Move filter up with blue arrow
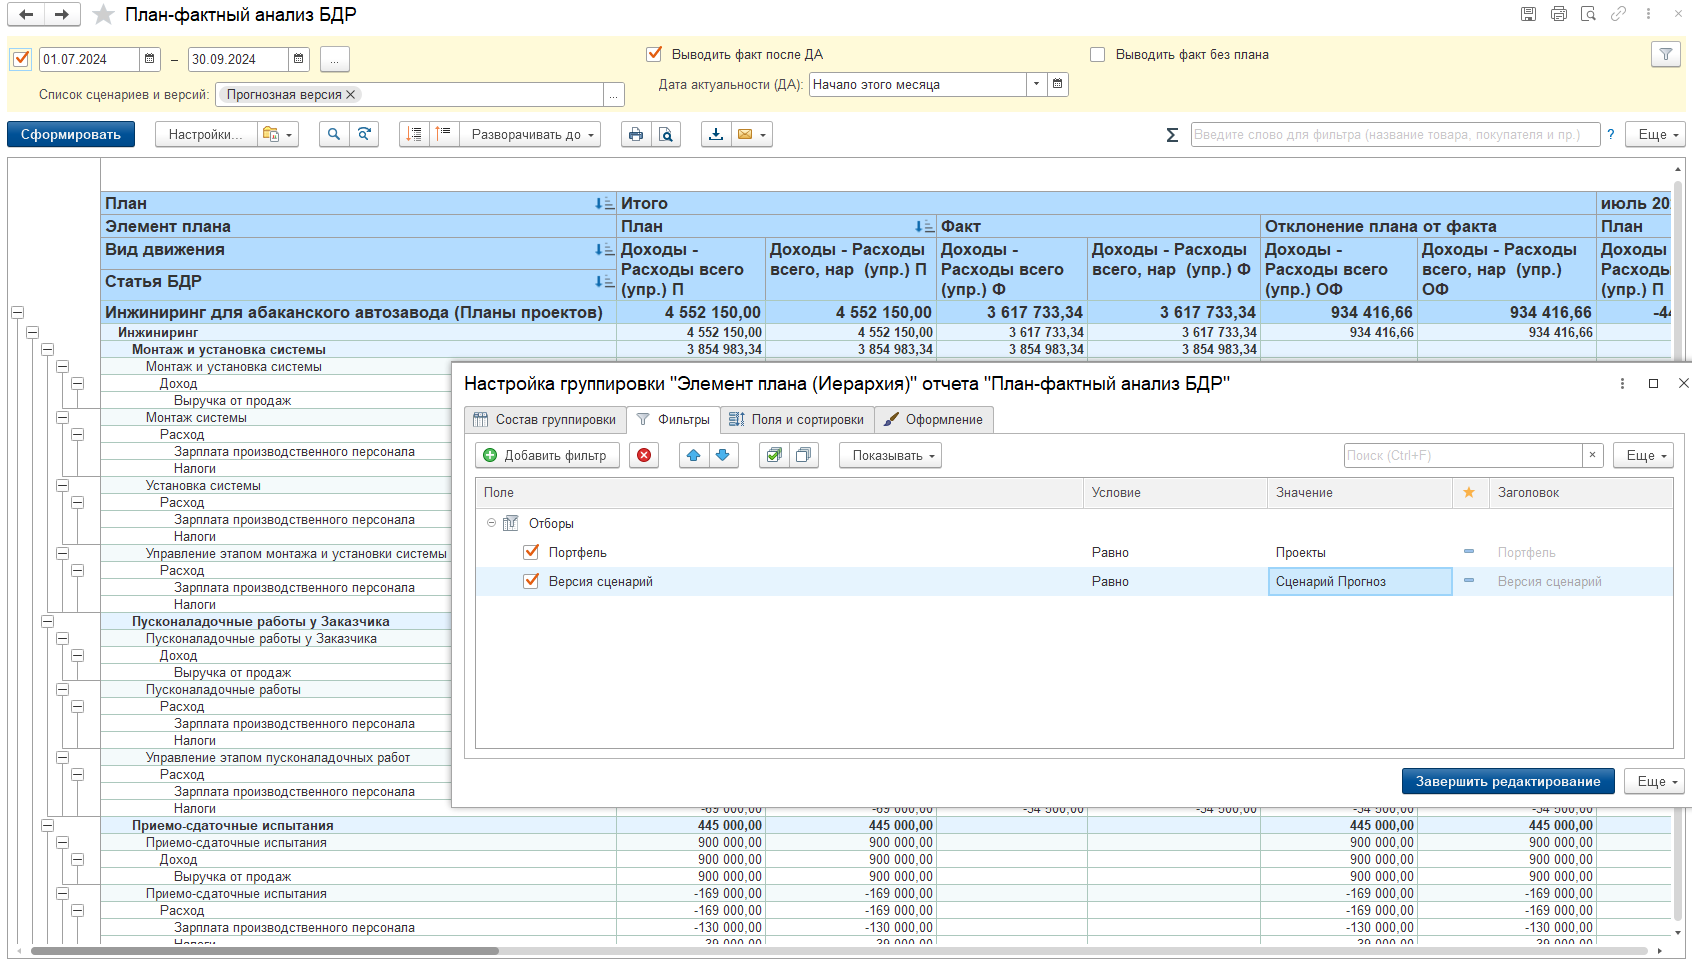 tap(693, 456)
